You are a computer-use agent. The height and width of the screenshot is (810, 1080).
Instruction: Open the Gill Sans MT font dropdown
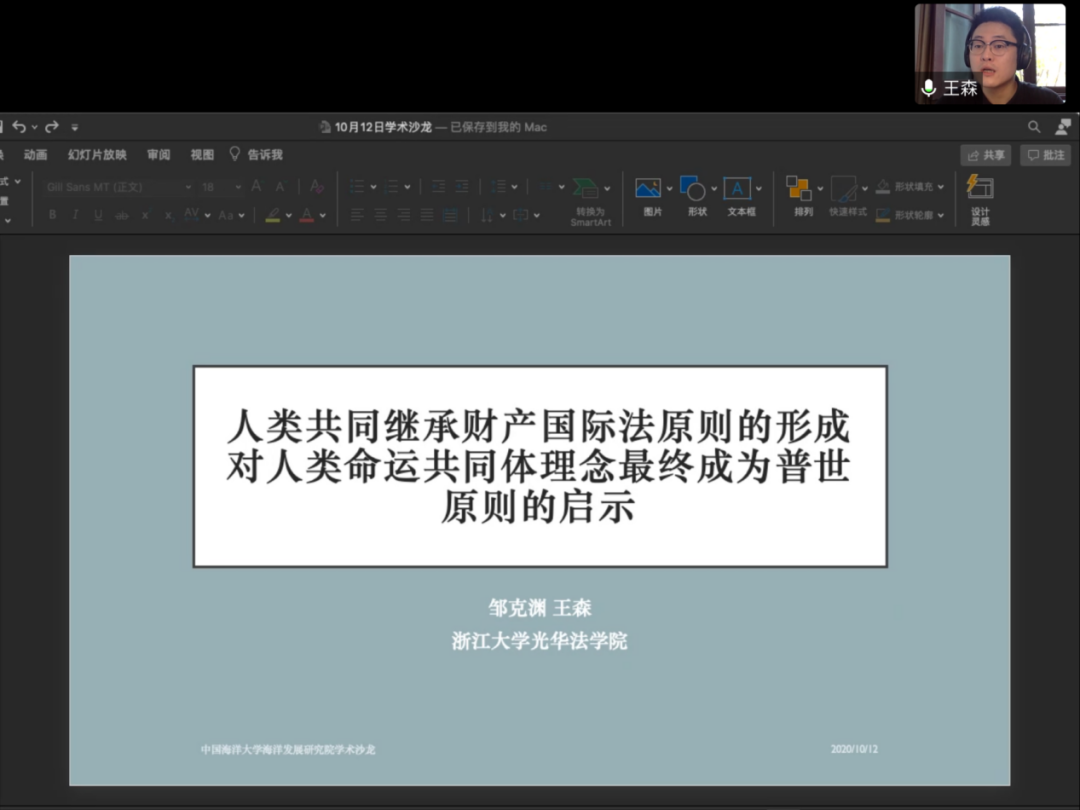[187, 187]
